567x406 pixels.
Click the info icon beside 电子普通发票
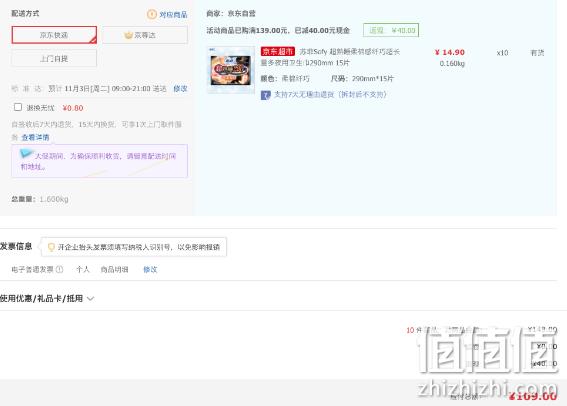(x=60, y=269)
